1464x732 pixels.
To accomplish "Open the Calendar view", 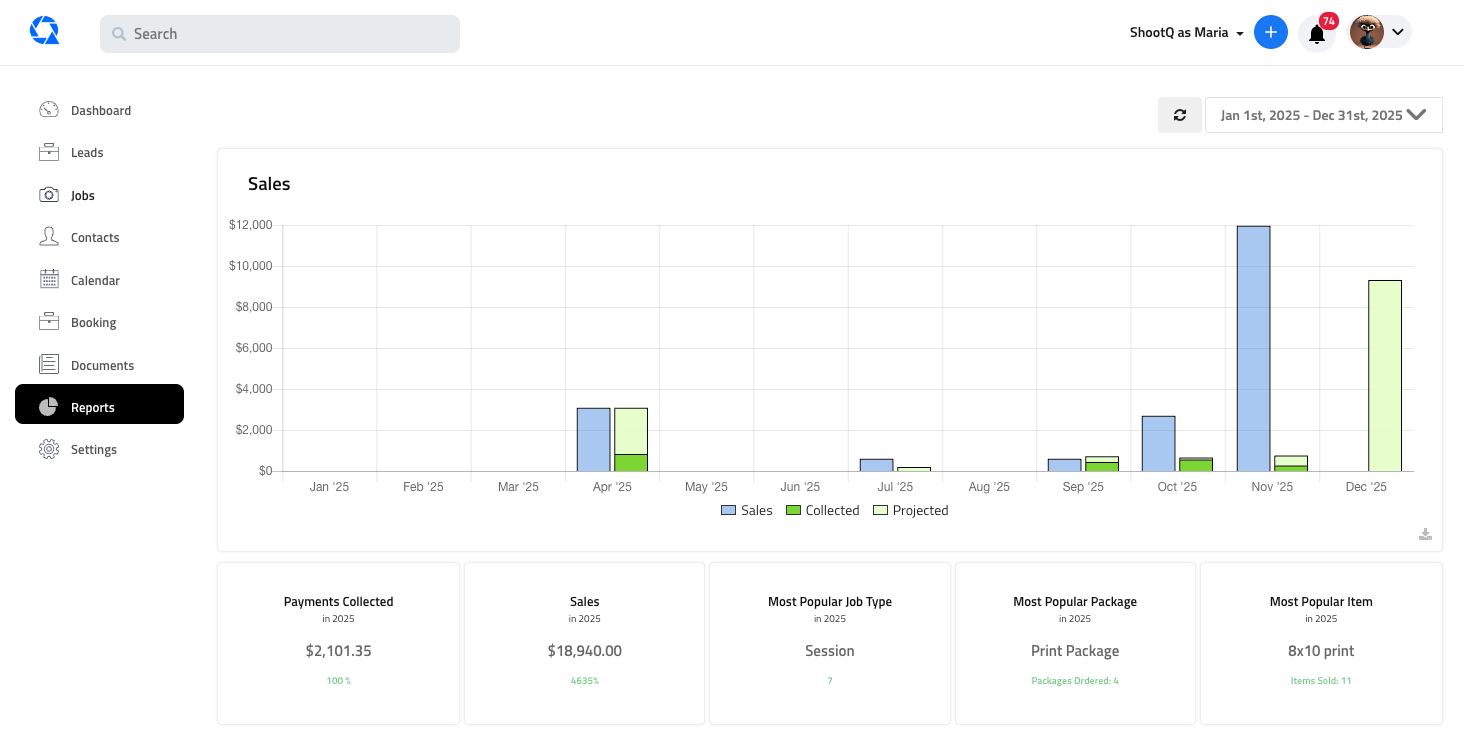I will point(93,280).
